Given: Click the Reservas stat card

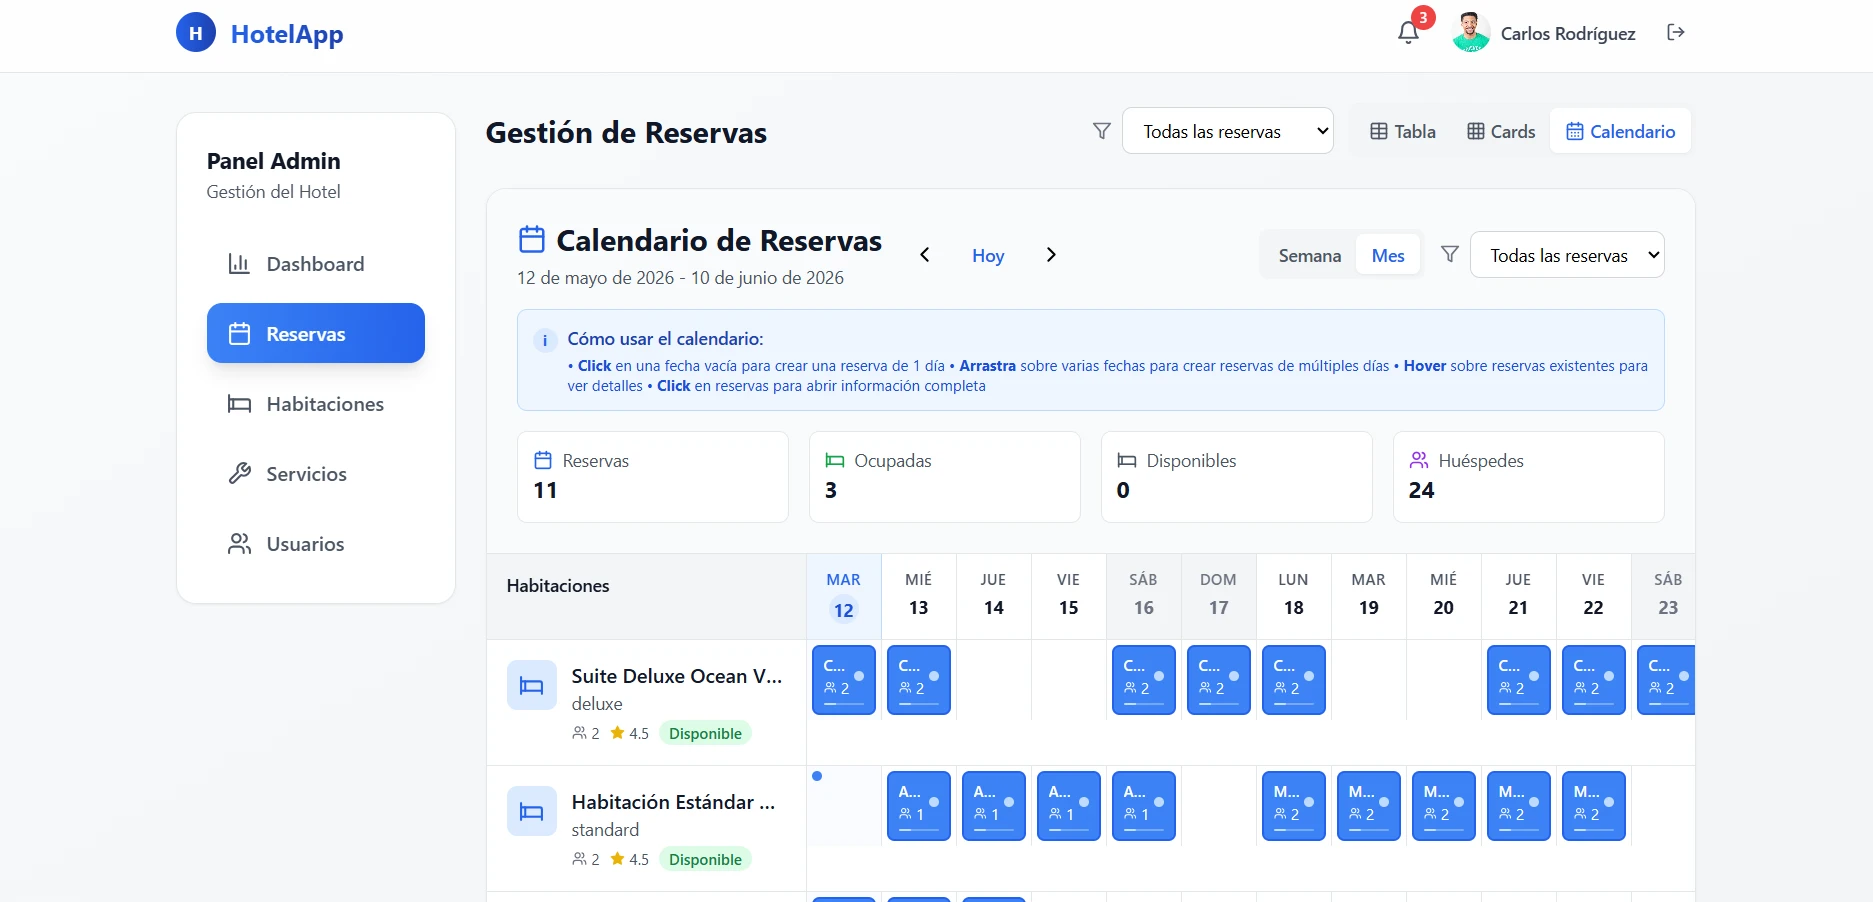Looking at the screenshot, I should pos(653,477).
